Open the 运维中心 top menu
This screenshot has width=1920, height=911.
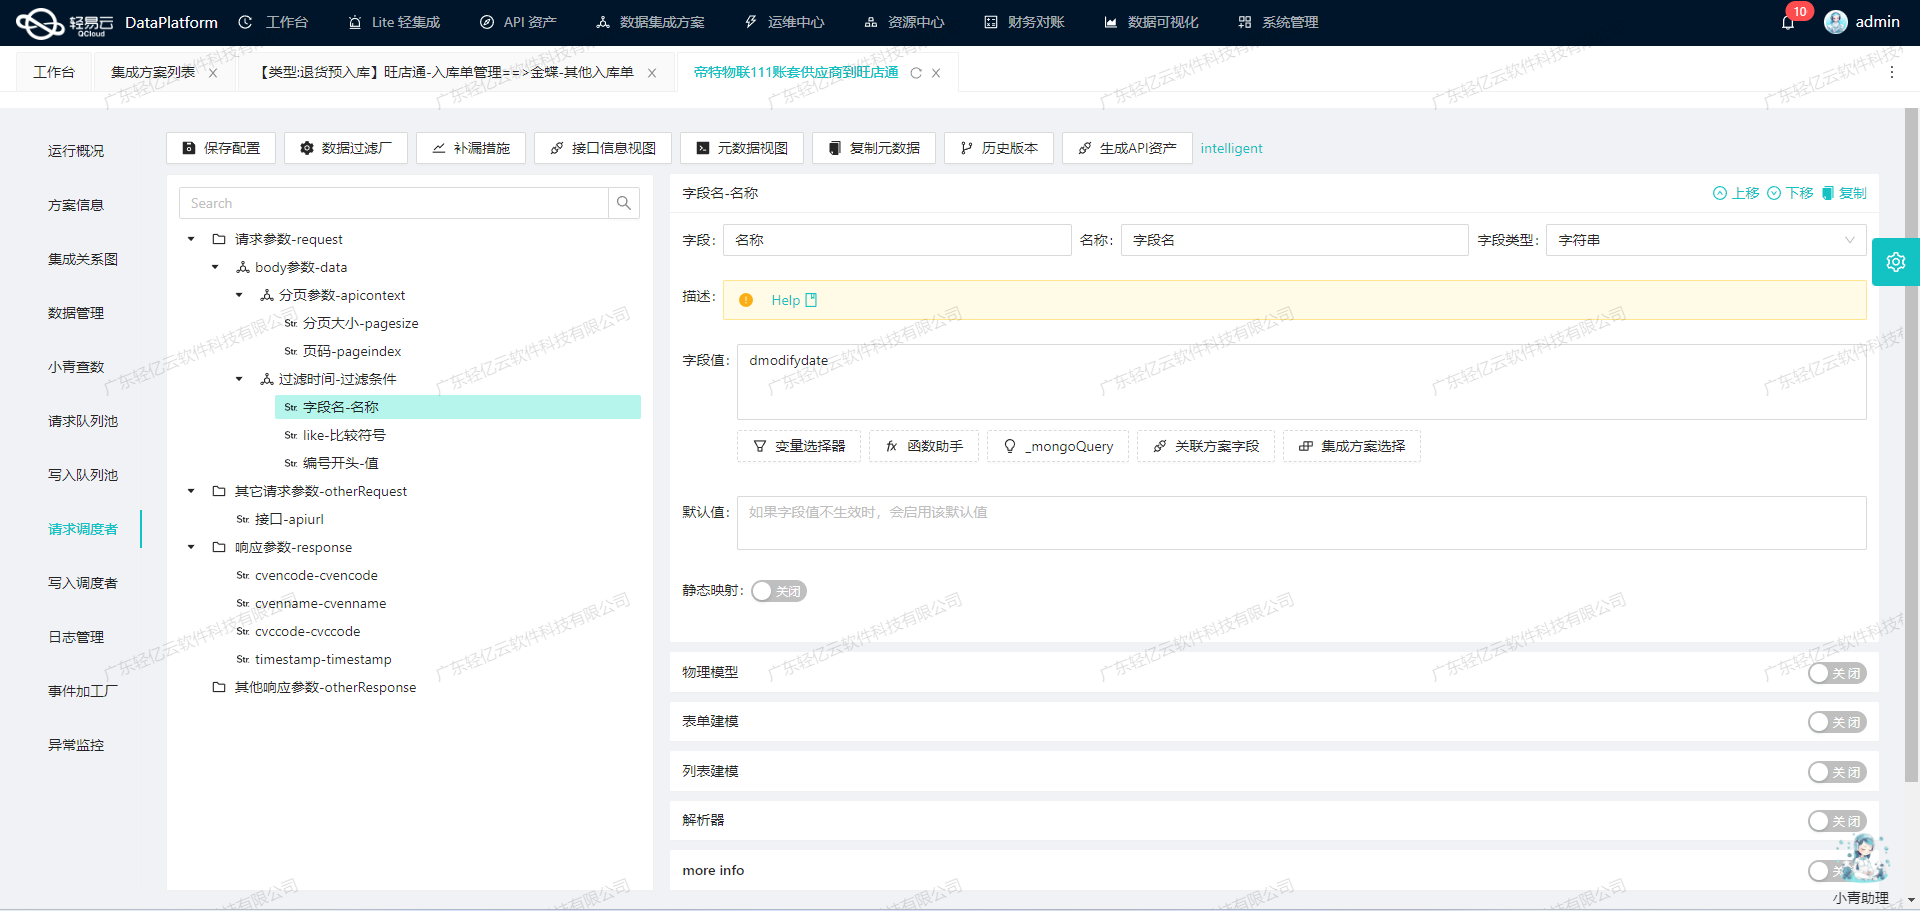(x=785, y=22)
